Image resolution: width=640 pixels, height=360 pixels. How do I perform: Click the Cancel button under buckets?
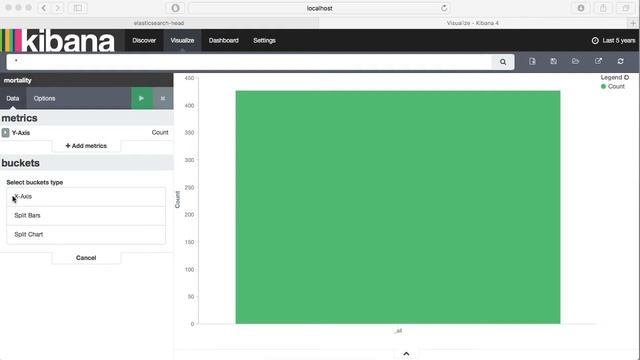pyautogui.click(x=86, y=258)
